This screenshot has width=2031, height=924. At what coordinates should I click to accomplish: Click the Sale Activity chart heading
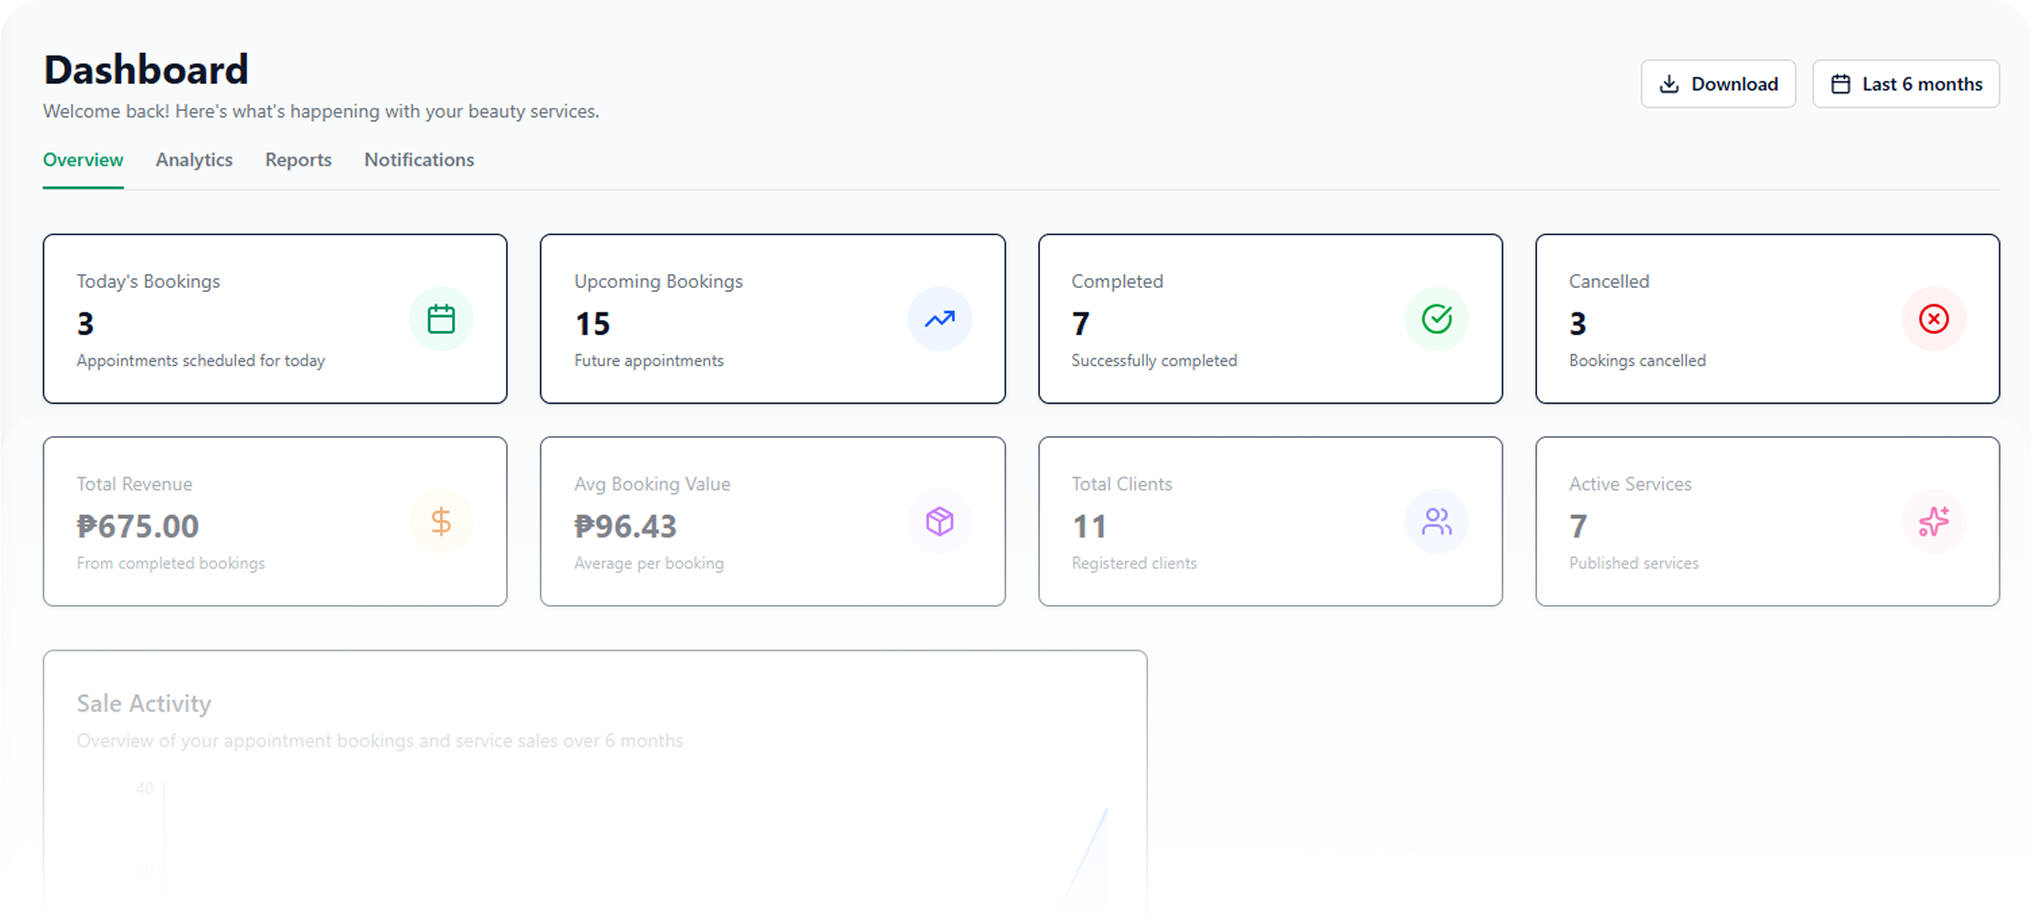(144, 704)
